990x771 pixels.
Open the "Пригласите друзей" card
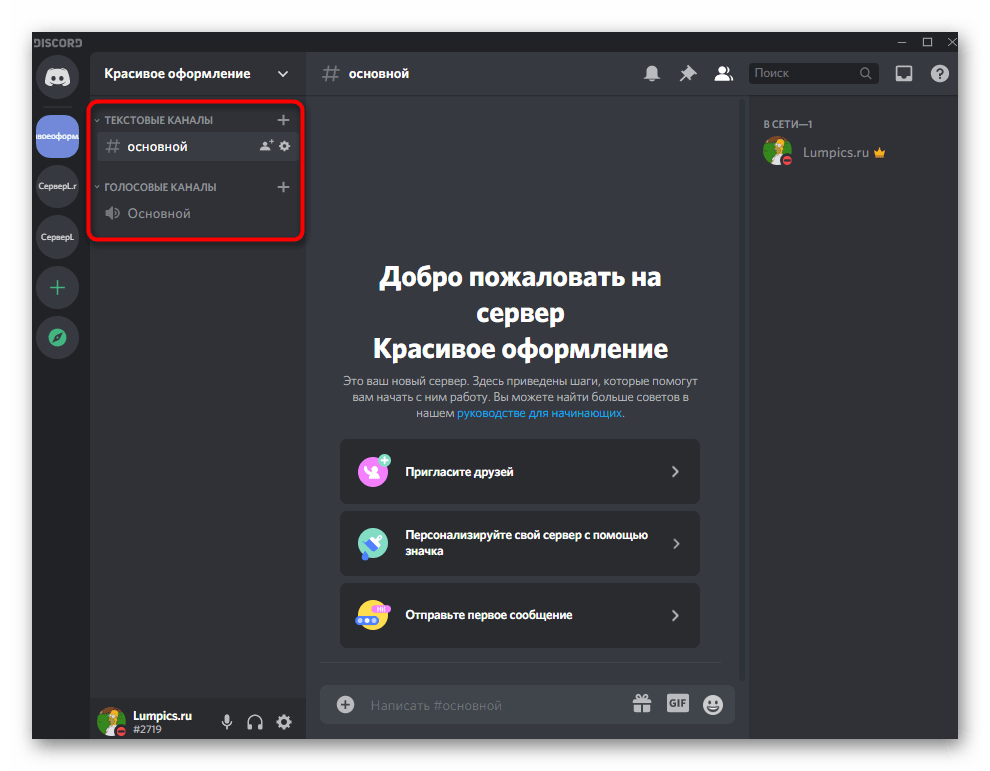coord(520,472)
